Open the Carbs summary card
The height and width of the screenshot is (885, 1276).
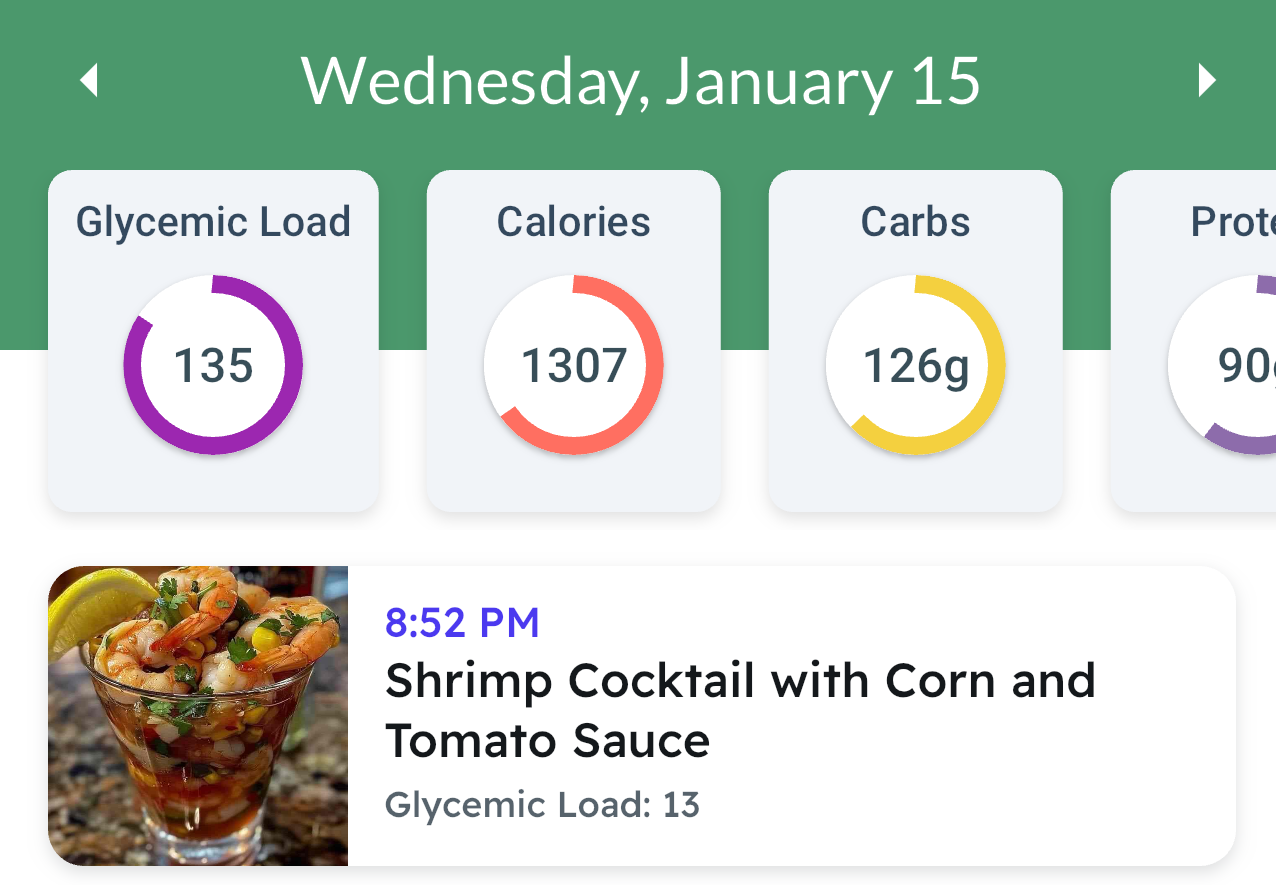click(x=916, y=341)
